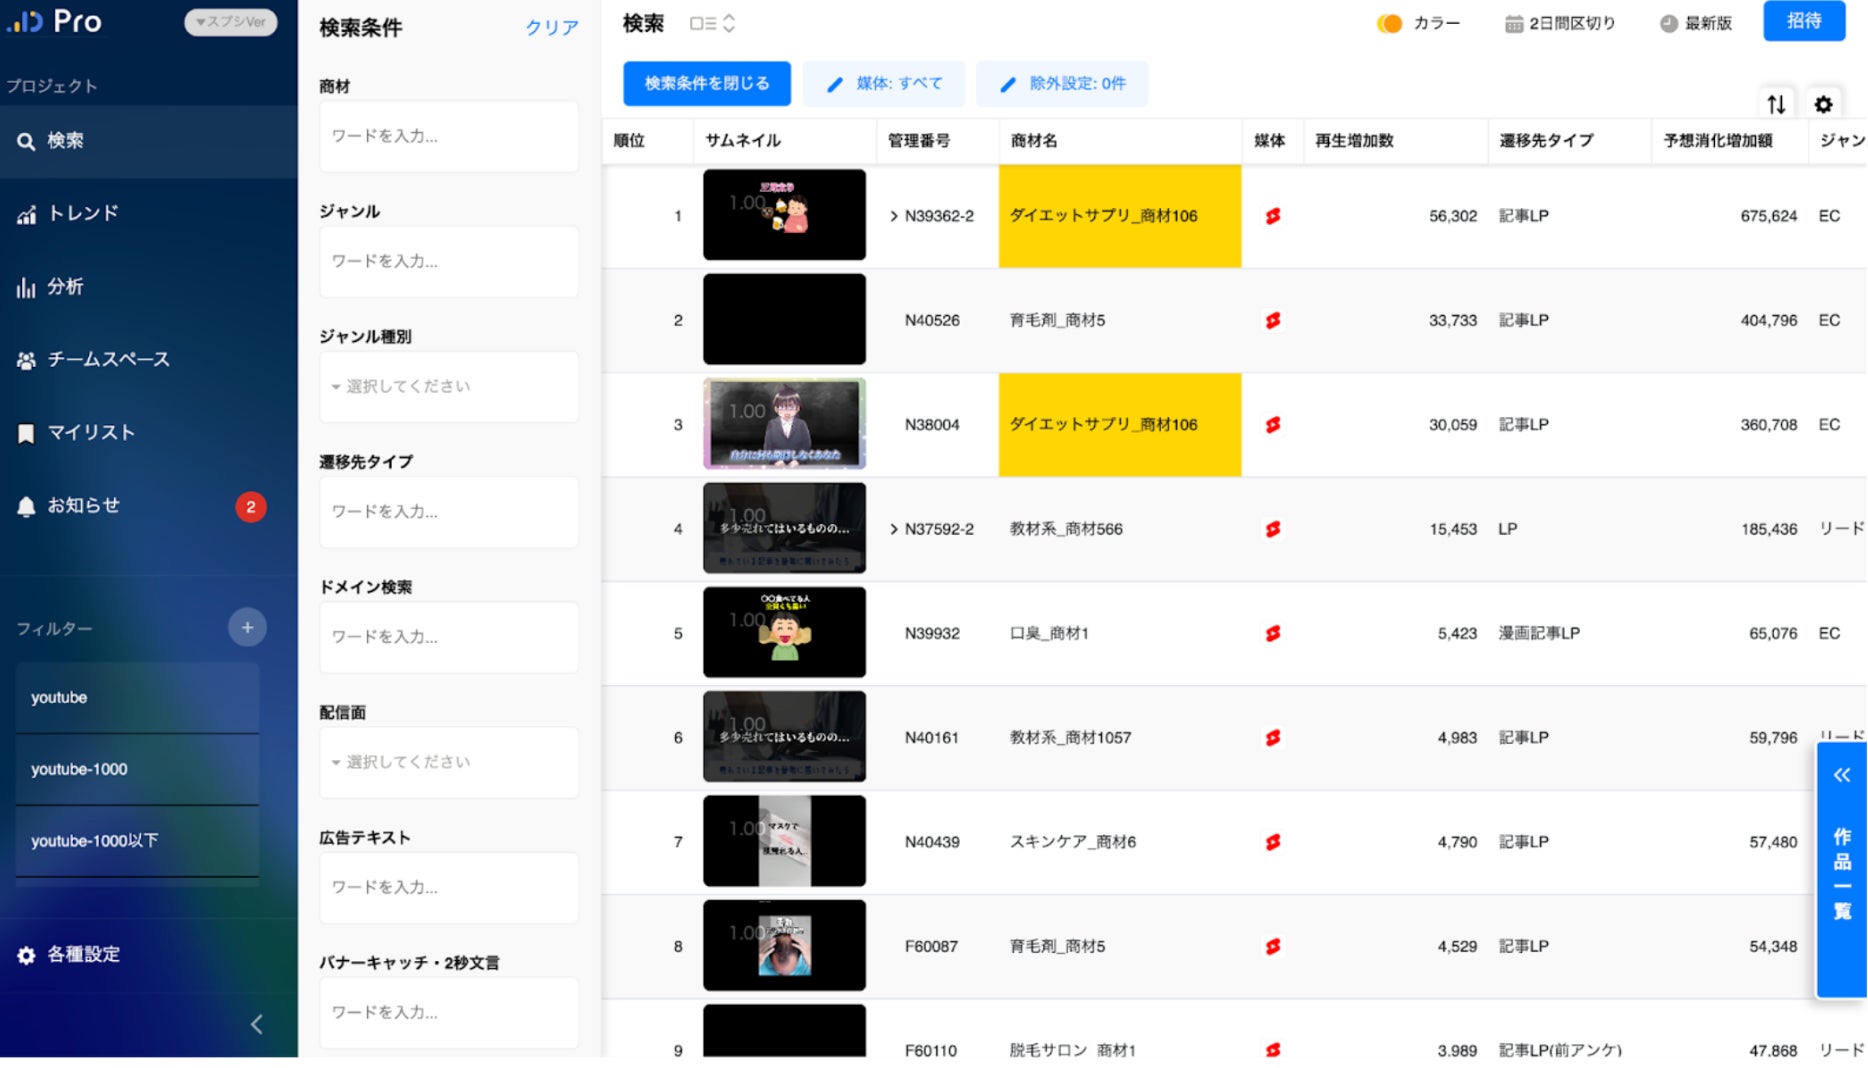The image size is (1868, 1068).
Task: Go to the 分析 analysis page
Action: click(x=148, y=287)
